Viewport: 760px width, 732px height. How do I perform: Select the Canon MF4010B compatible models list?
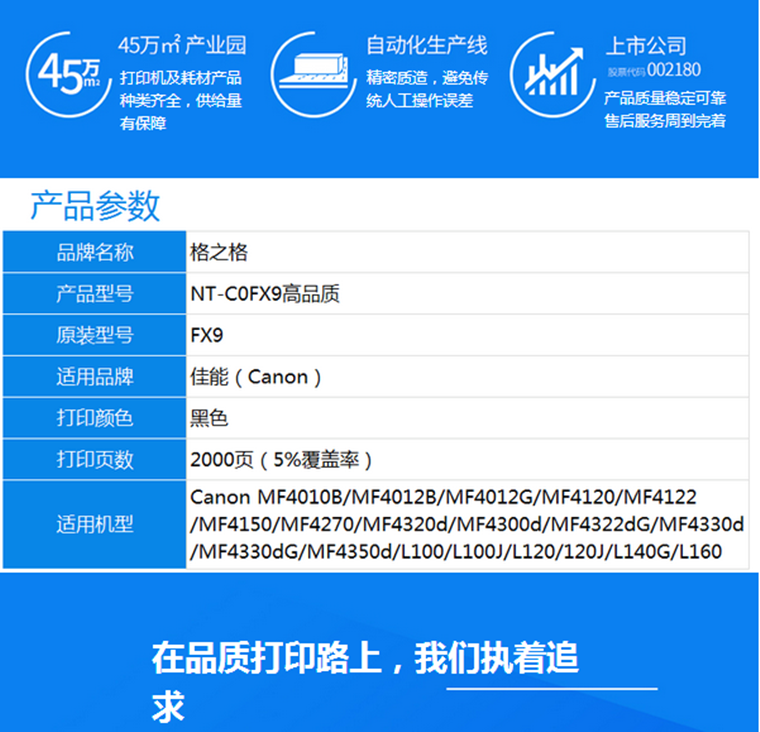[x=466, y=524]
